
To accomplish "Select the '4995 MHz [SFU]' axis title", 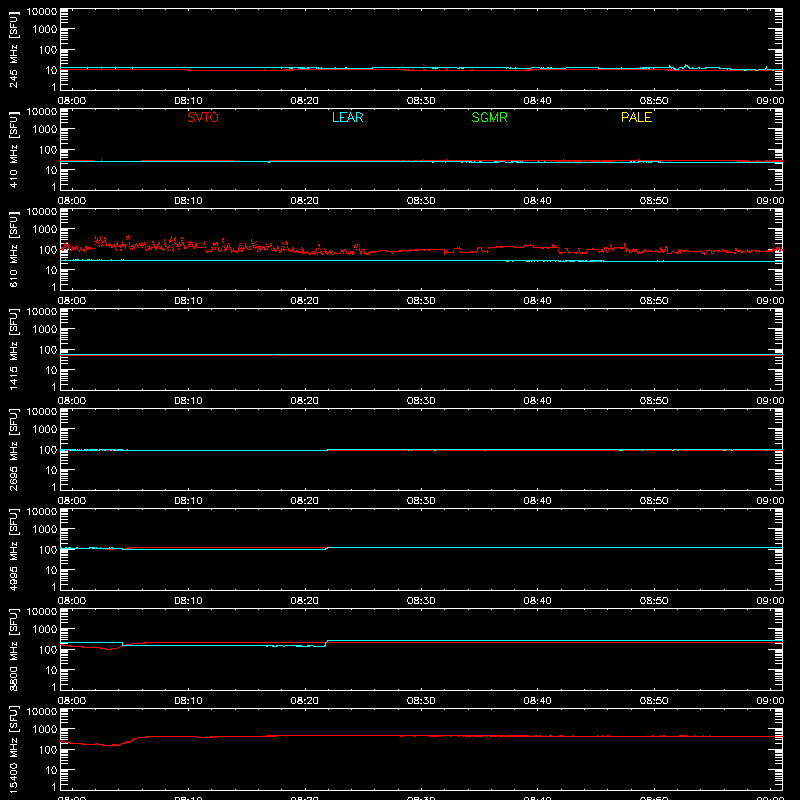I will pos(13,549).
